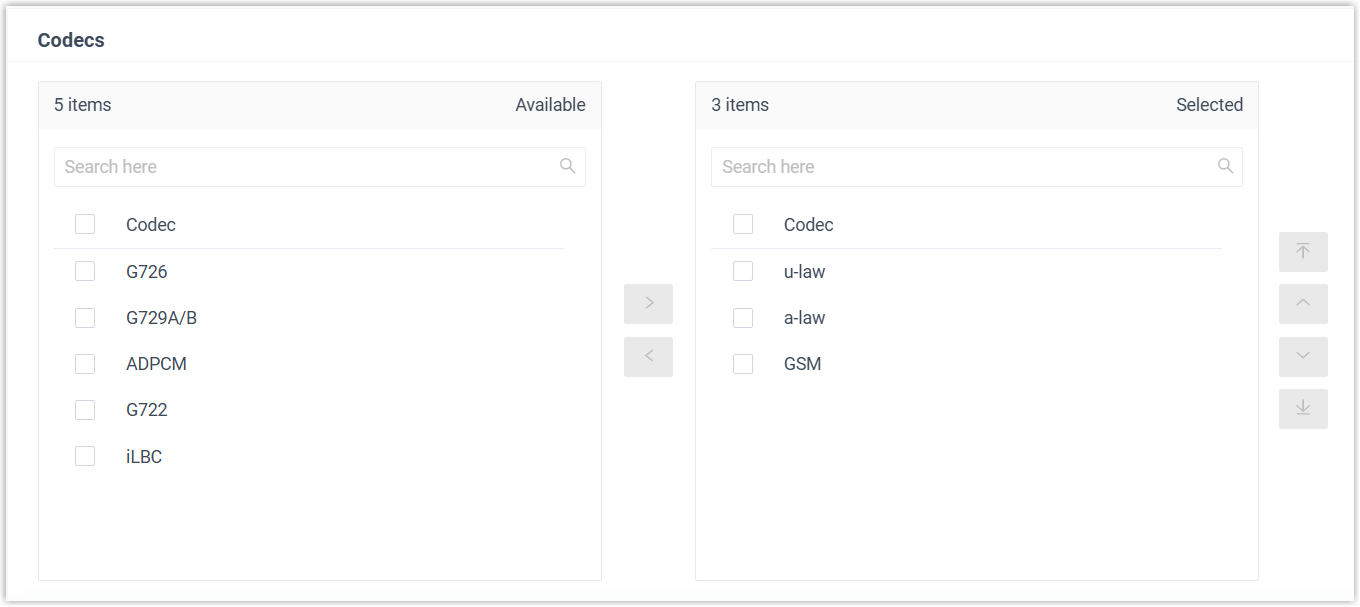The image size is (1360, 607).
Task: Focus the Selected codecs search field
Action: tap(960, 167)
